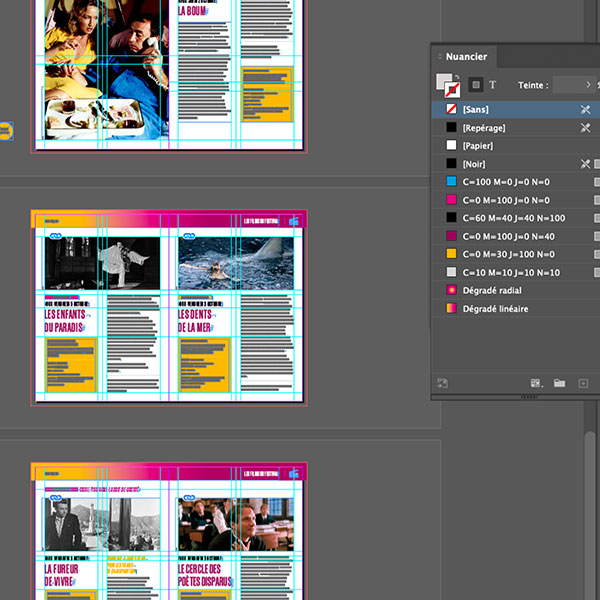Click link badge on La Fureur de Vivre image
Viewport: 600px width, 600px height.
coord(55,497)
